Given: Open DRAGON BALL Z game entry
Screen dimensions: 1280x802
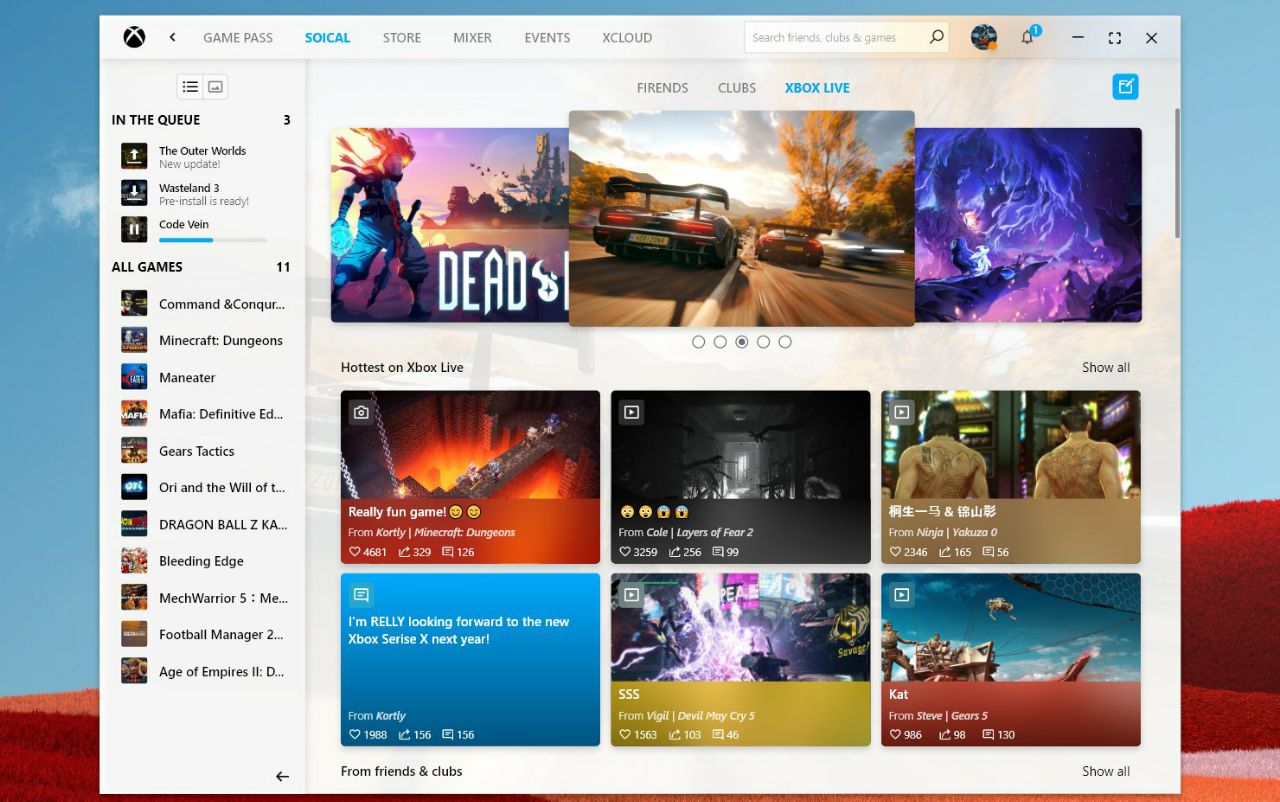Looking at the screenshot, I should coord(203,524).
